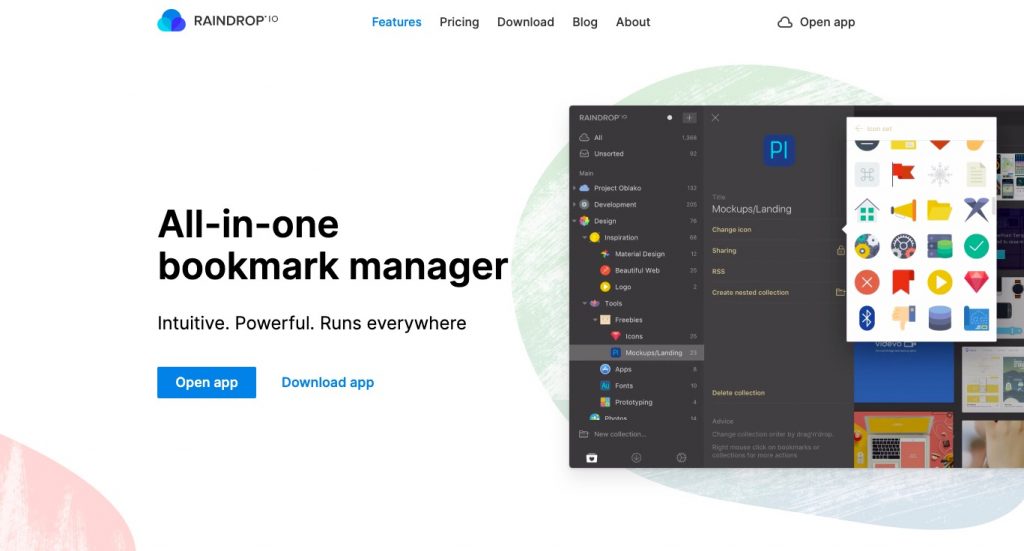Select the Icons collection with gem icon
The width and height of the screenshot is (1024, 551).
tap(633, 336)
